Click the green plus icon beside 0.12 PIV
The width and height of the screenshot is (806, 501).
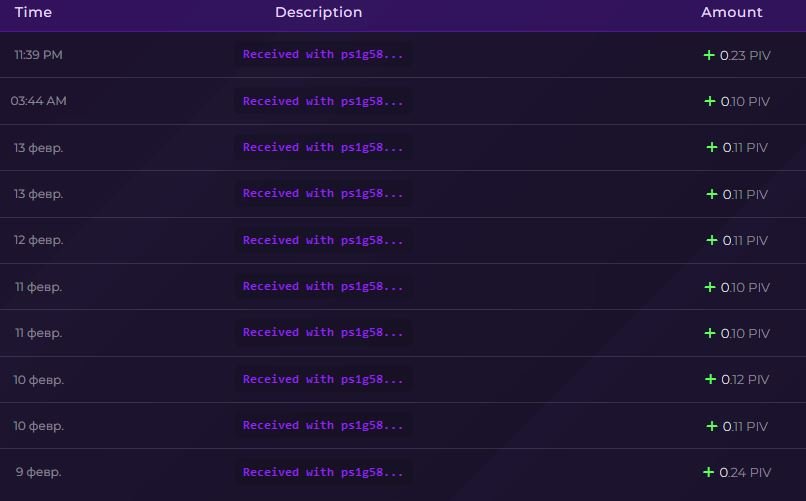pos(710,379)
